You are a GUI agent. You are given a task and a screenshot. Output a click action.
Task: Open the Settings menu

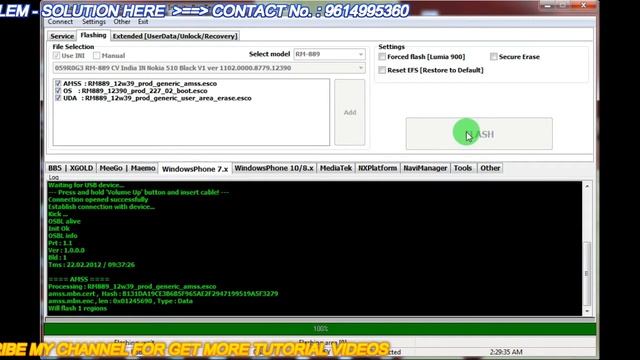(x=93, y=22)
